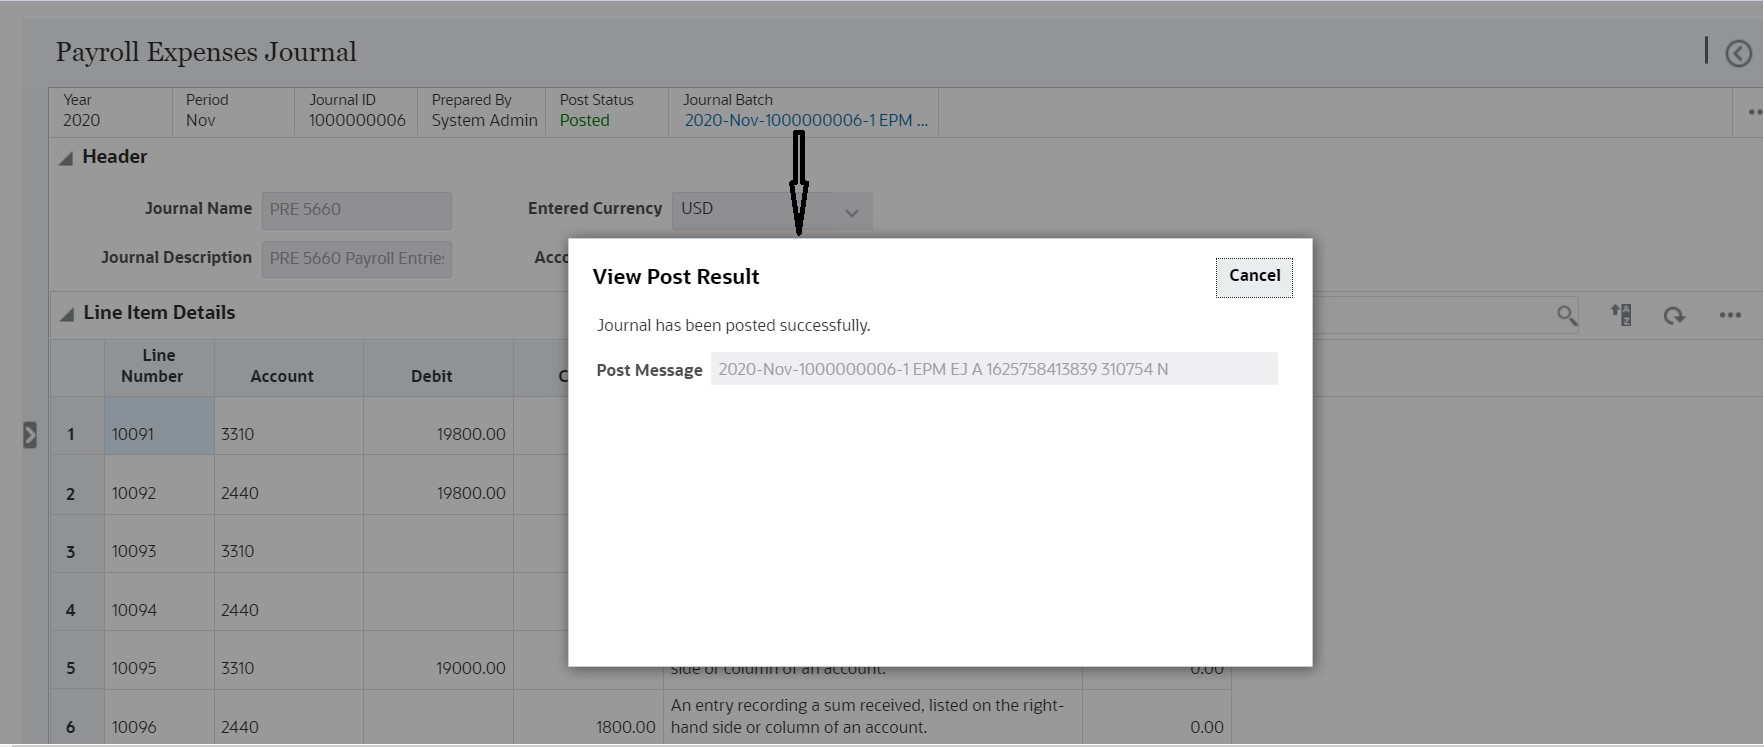Screen dimensions: 1764x747
Task: Select line number cell 10093
Action: pos(159,543)
